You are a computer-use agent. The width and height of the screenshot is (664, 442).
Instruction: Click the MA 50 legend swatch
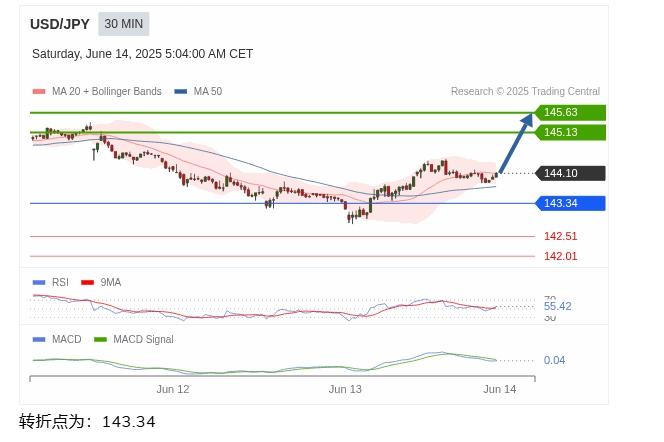click(x=181, y=91)
